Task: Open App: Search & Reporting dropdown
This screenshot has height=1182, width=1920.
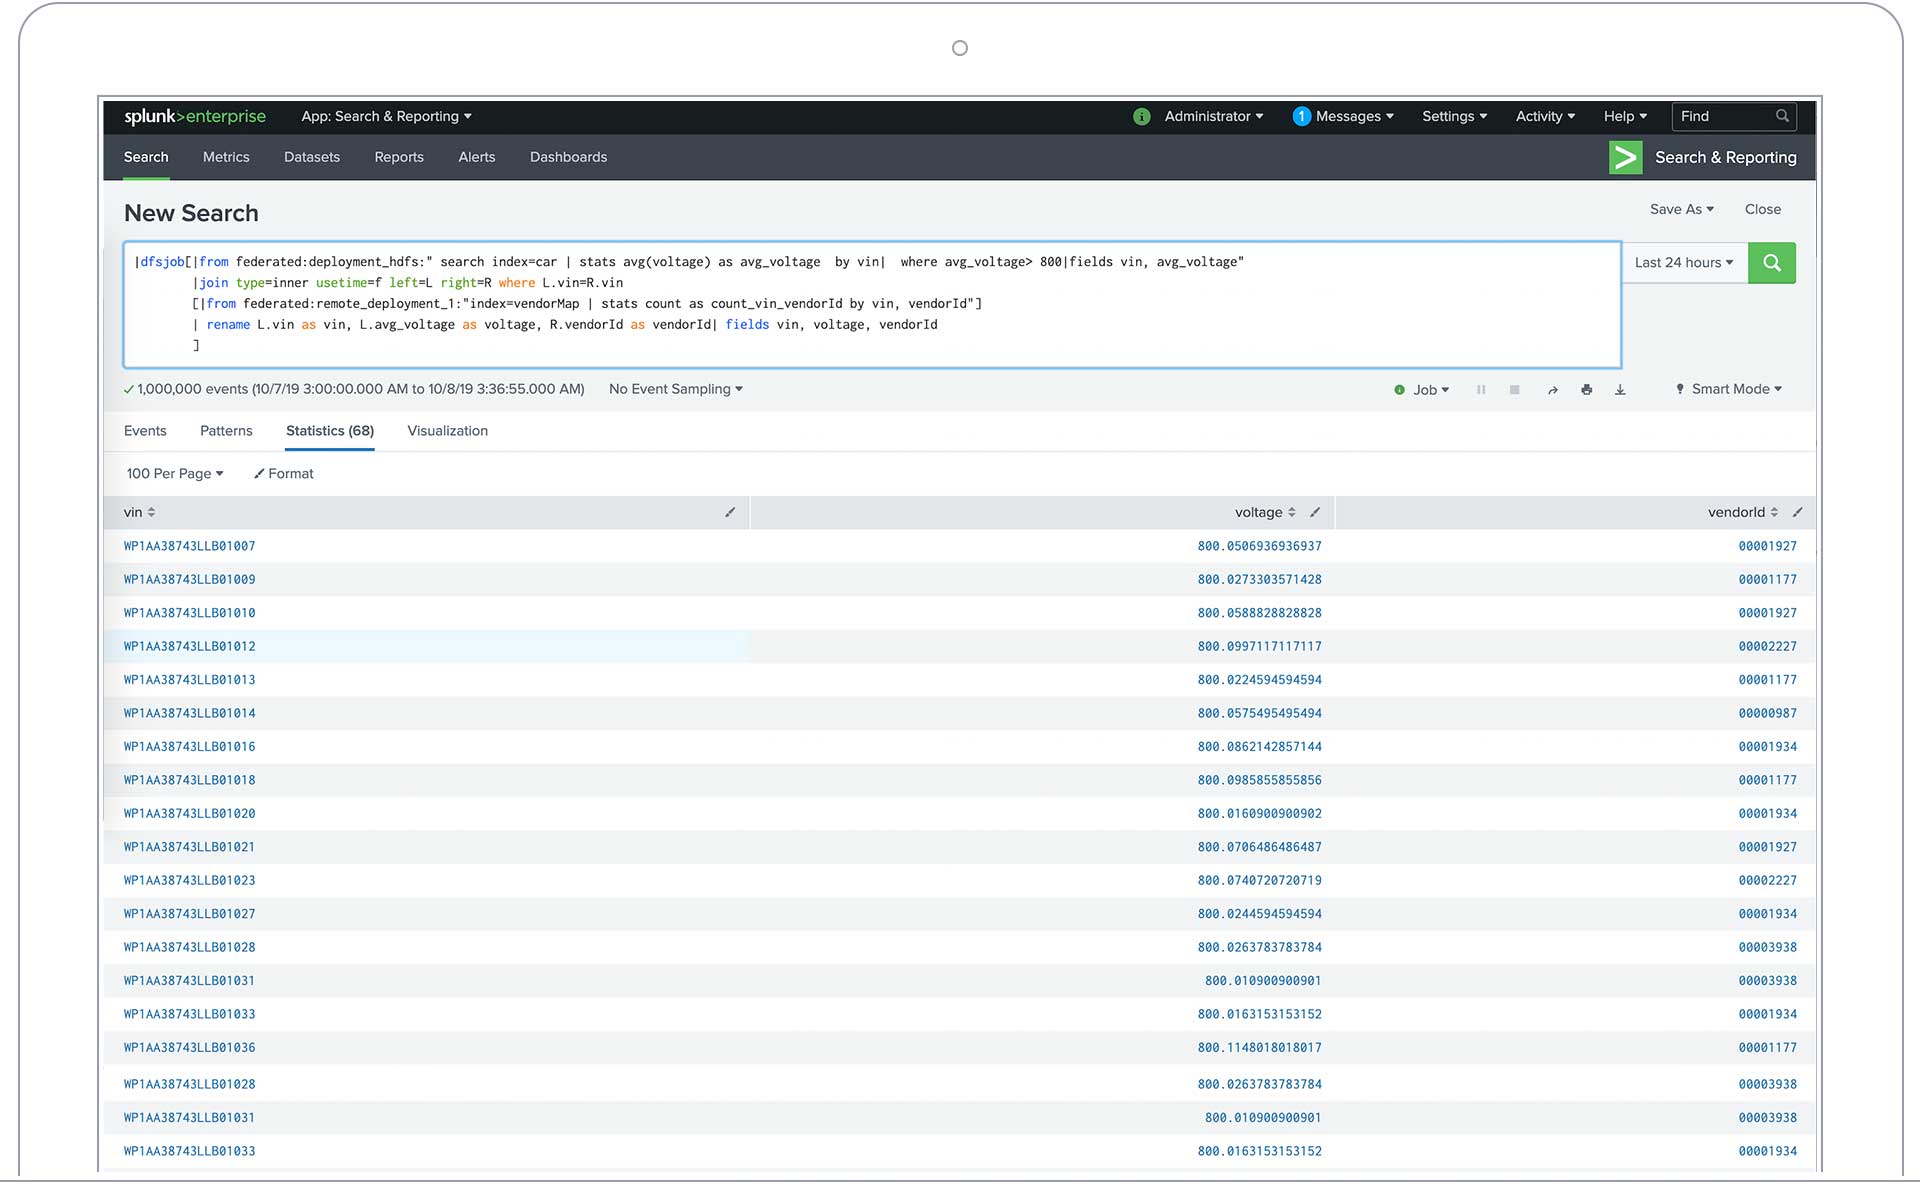Action: pos(386,117)
